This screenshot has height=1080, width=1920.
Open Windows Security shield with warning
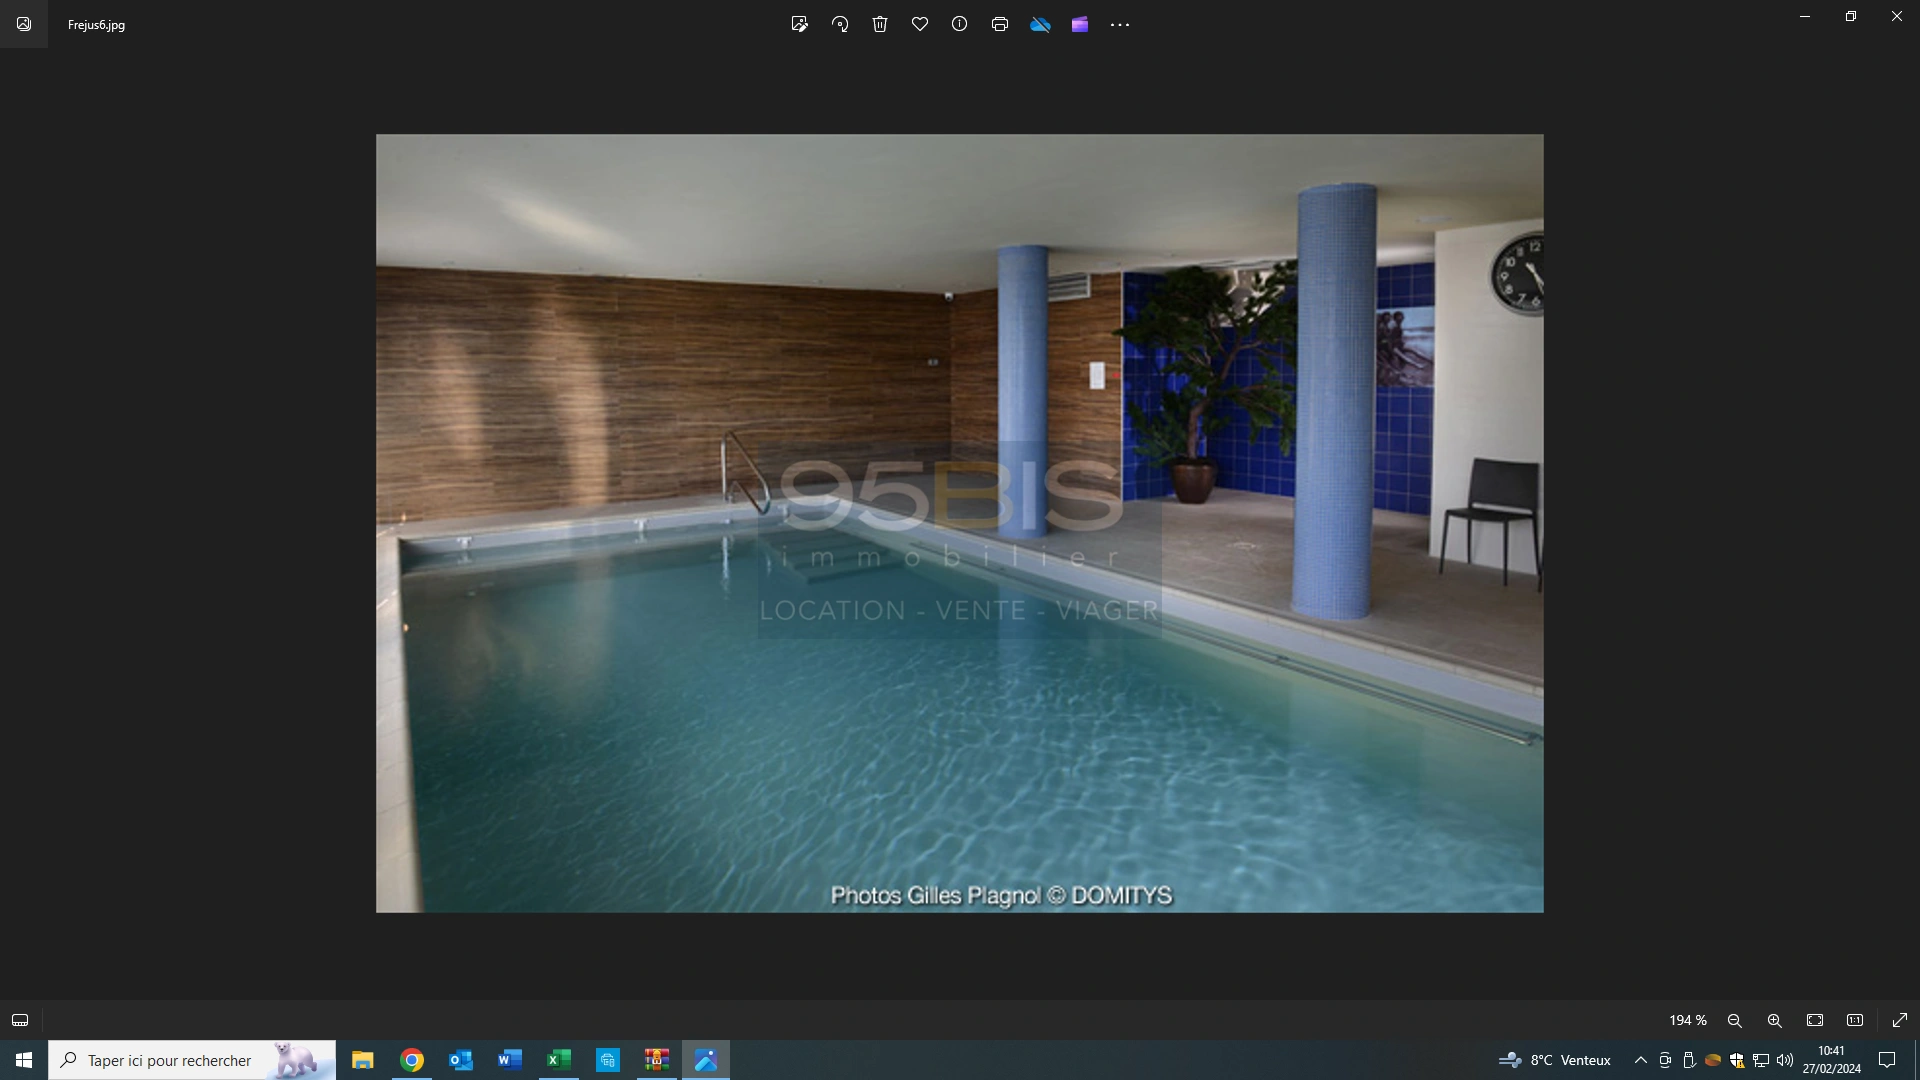click(1737, 1060)
